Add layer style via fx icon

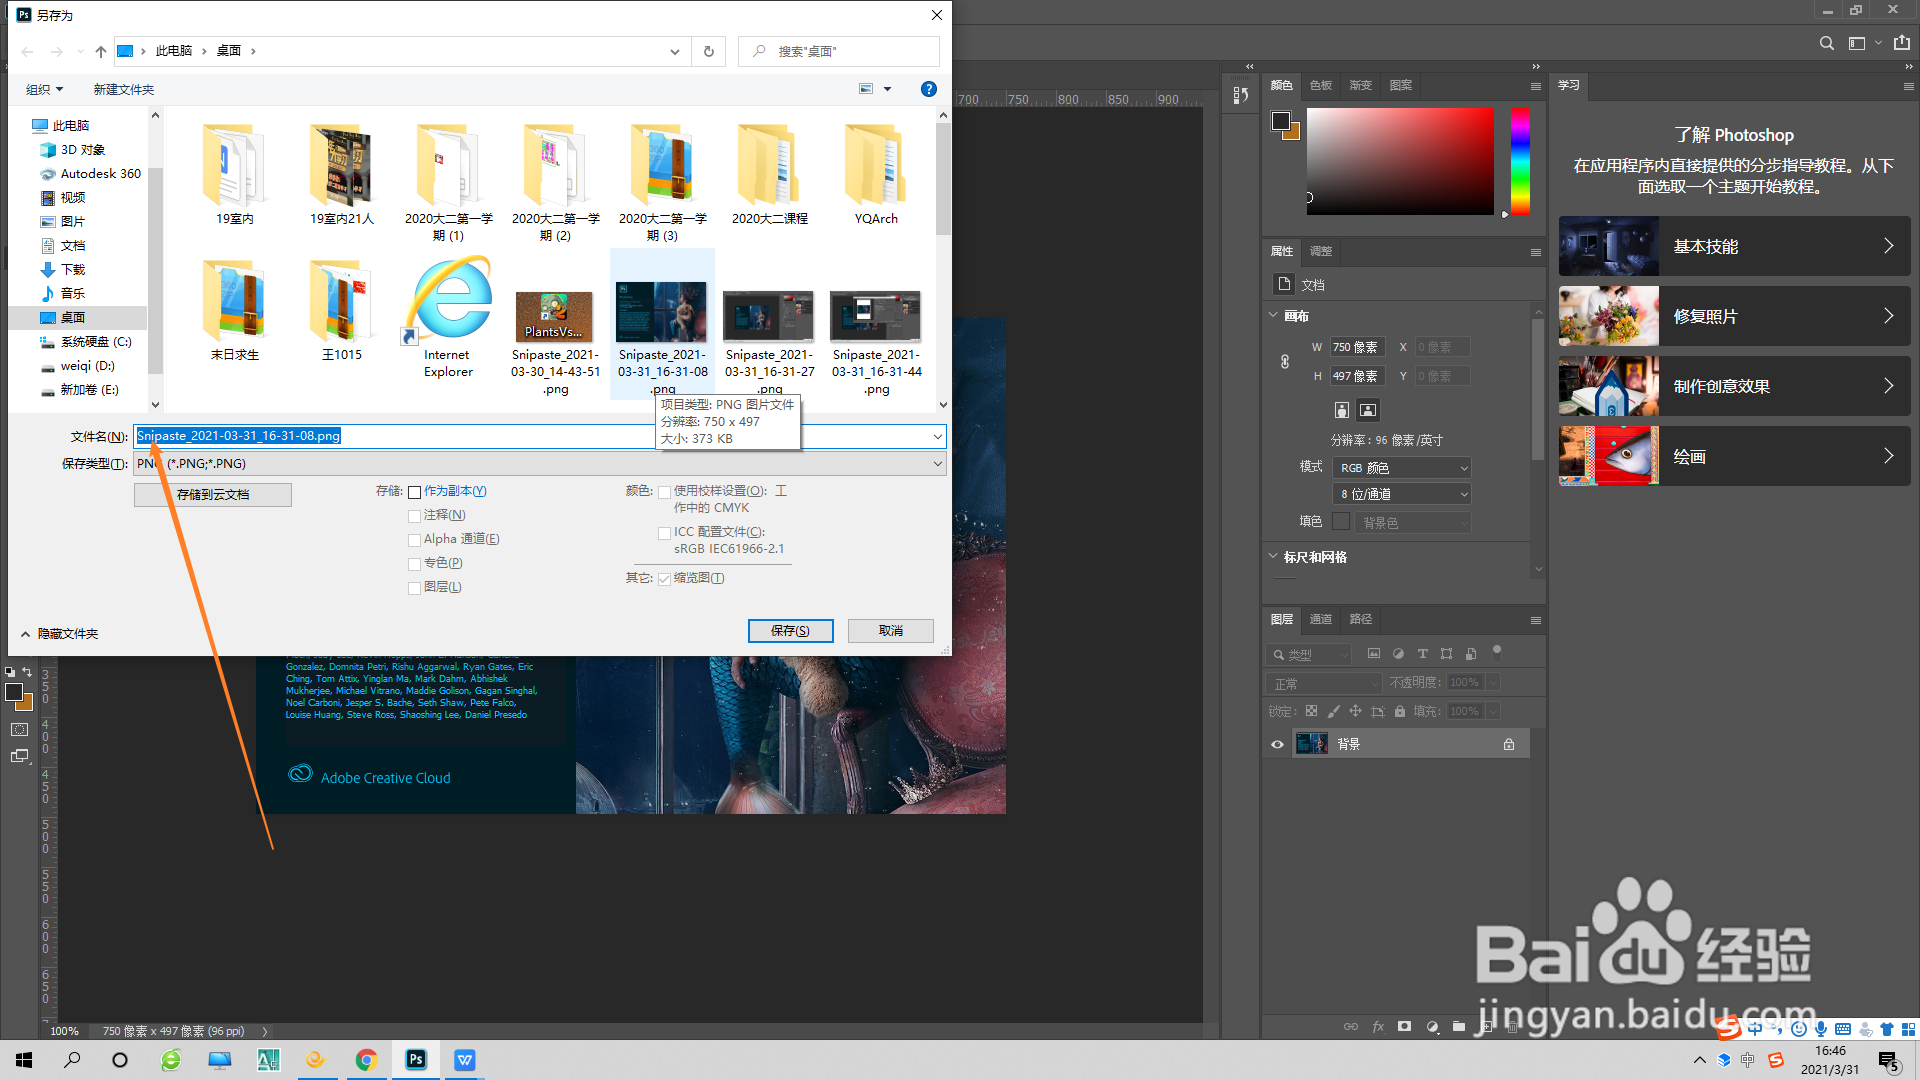[x=1378, y=1027]
